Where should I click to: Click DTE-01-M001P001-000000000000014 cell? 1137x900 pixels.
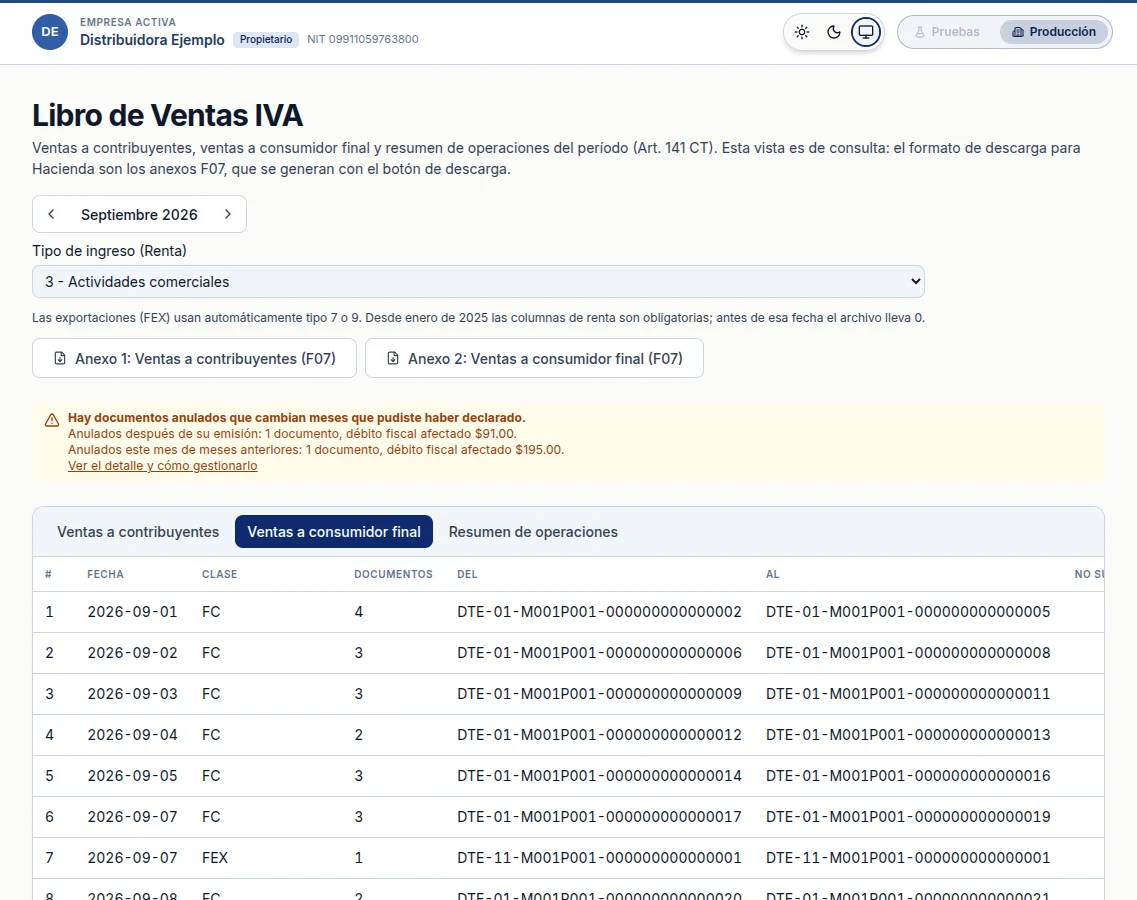[599, 776]
